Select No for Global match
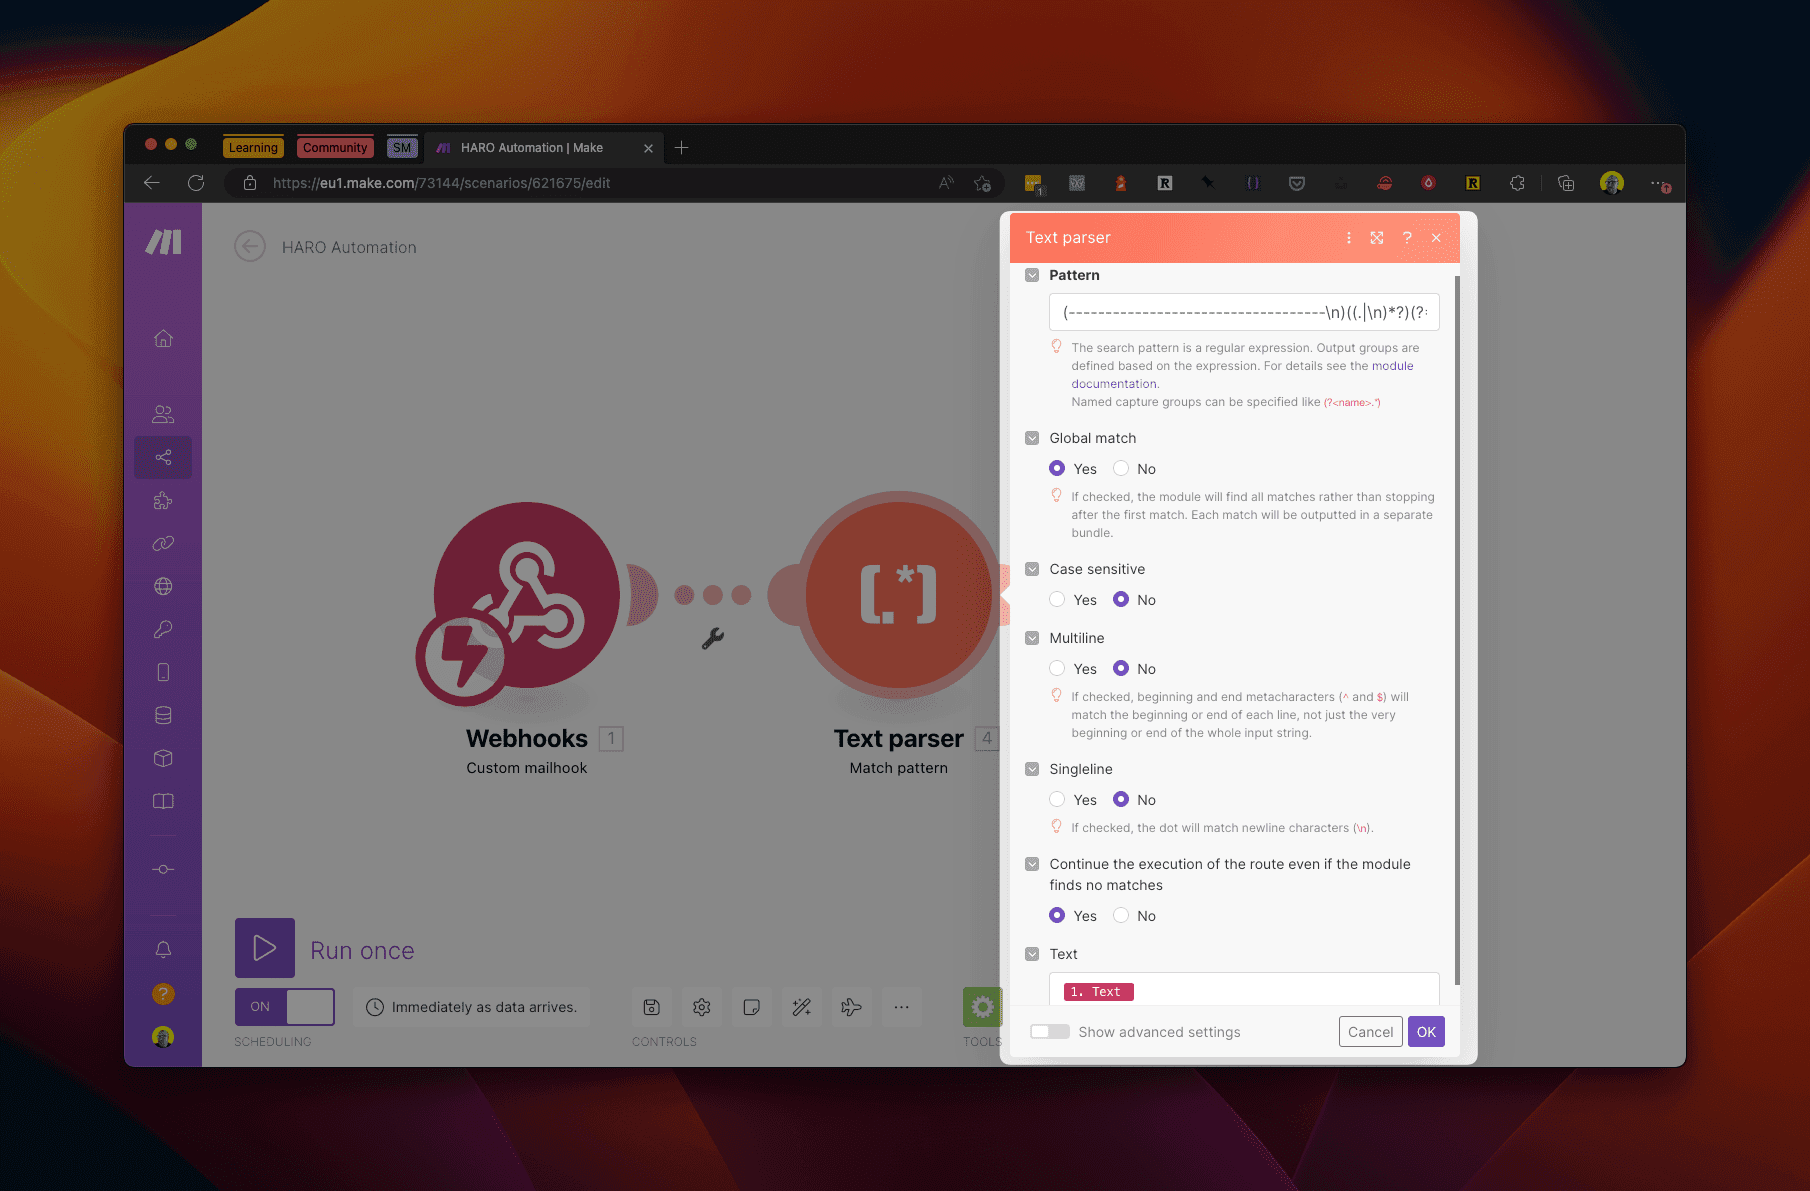This screenshot has height=1191, width=1810. tap(1121, 468)
